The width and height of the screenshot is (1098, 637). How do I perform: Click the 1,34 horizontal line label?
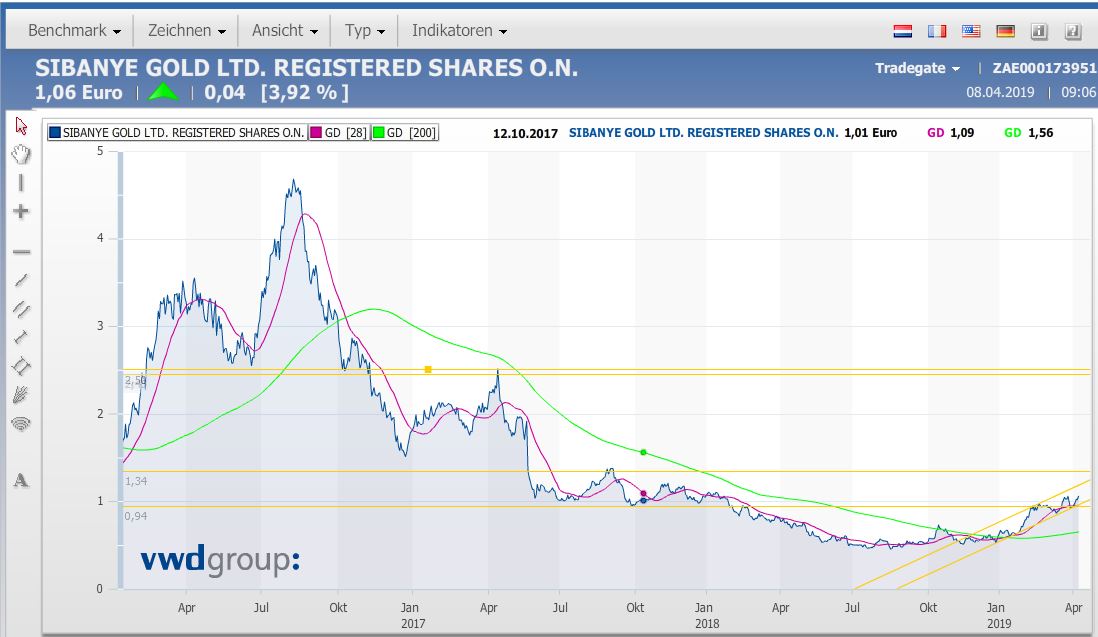(136, 481)
